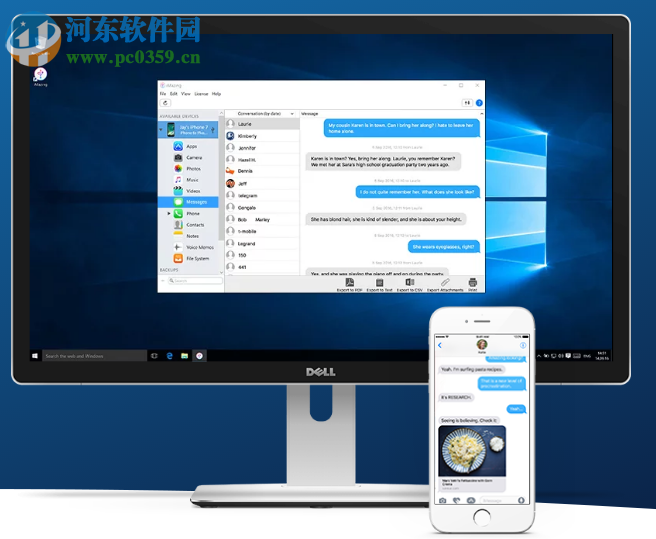Select the Jennifer conversation

[x=262, y=148]
